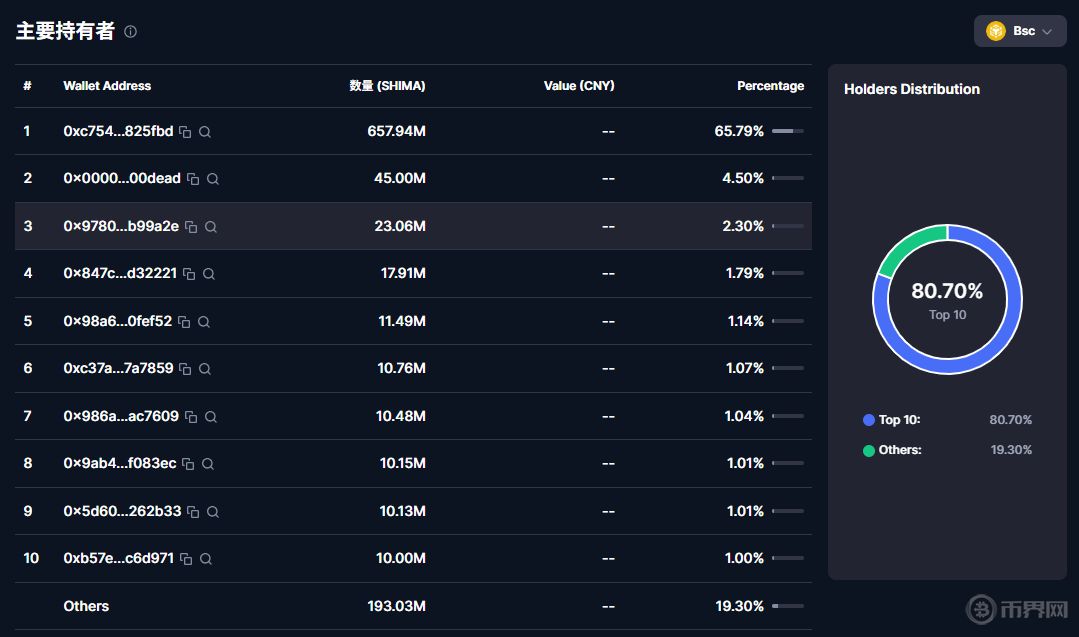Copy wallet address 0xc754...825fbd

coord(185,132)
